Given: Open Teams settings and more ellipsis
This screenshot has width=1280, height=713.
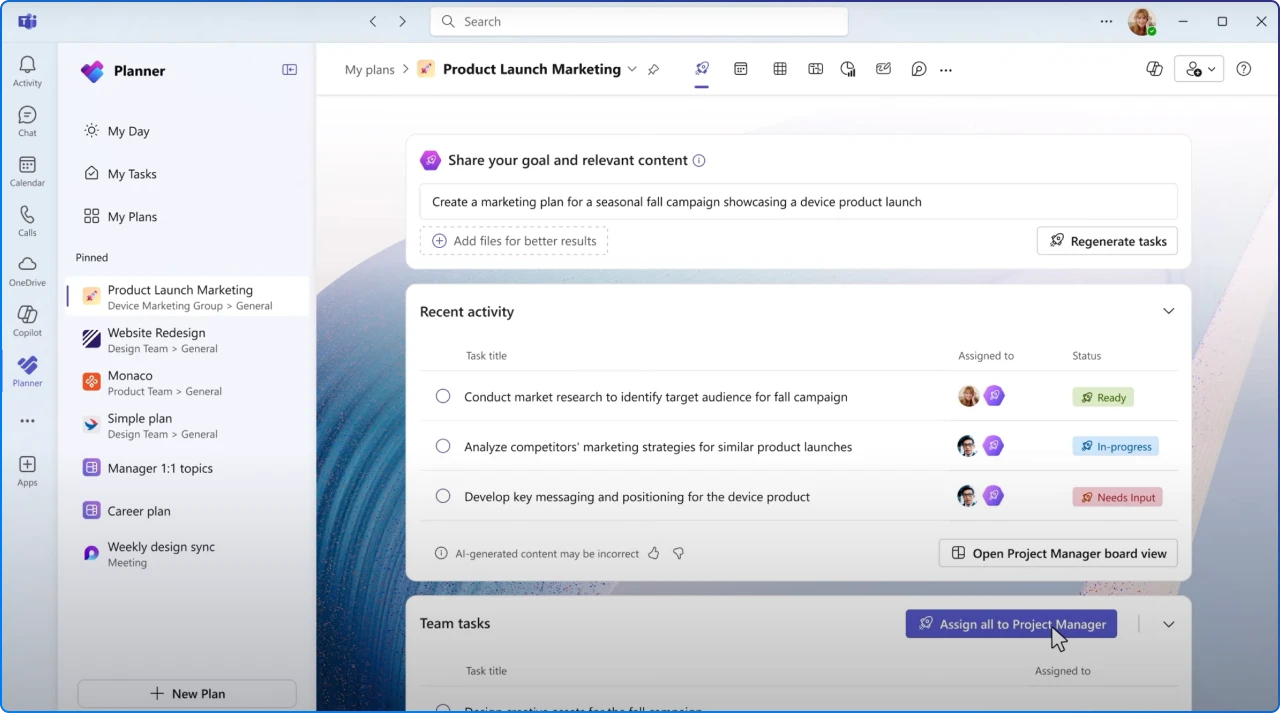Looking at the screenshot, I should [x=1106, y=21].
